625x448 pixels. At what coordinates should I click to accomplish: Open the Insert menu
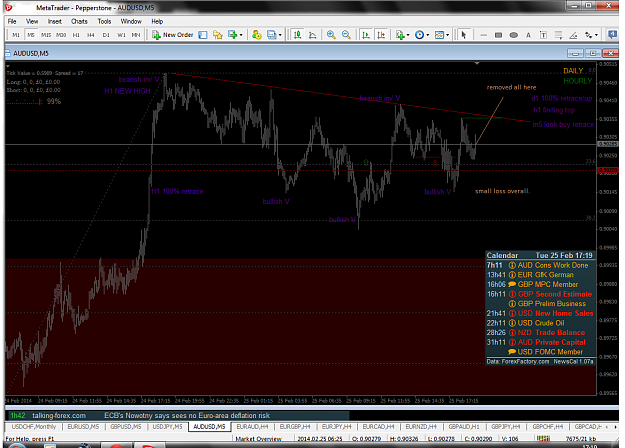(x=55, y=22)
